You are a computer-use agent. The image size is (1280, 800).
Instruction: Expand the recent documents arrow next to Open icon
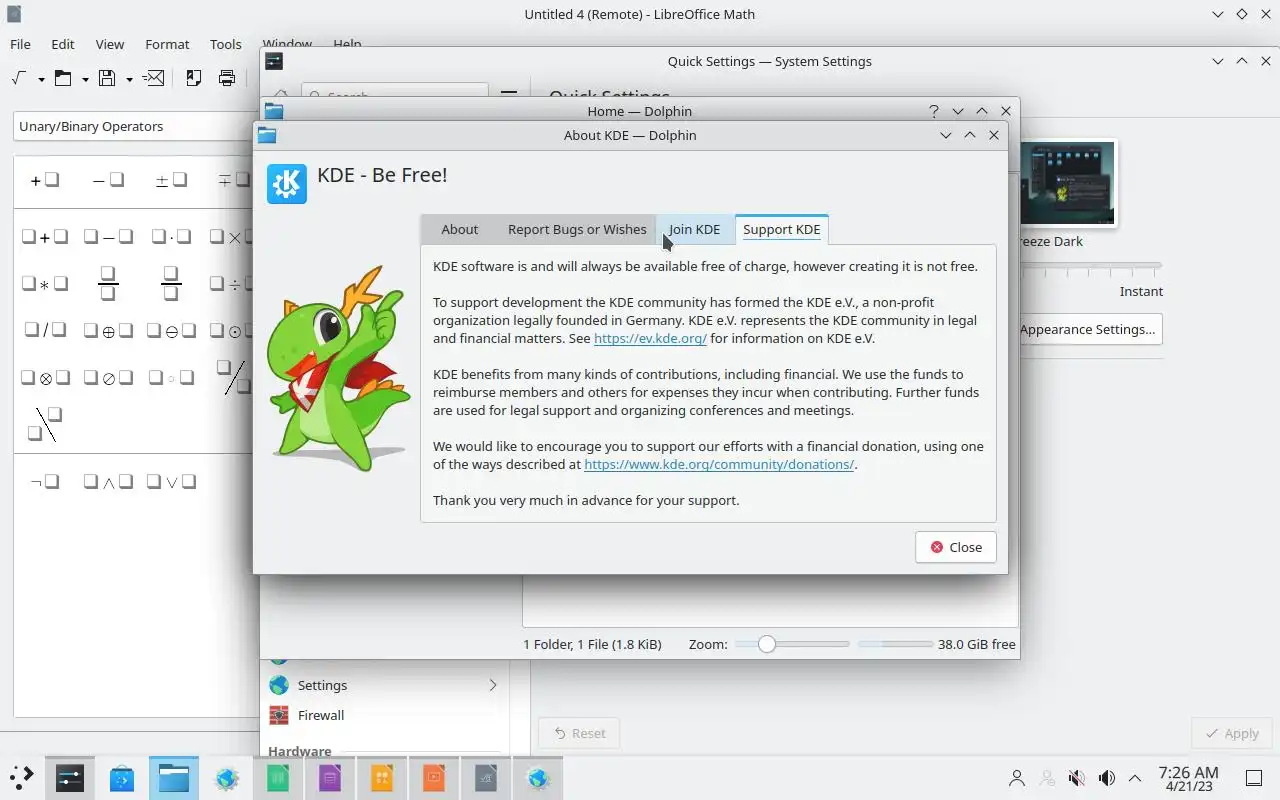click(85, 79)
